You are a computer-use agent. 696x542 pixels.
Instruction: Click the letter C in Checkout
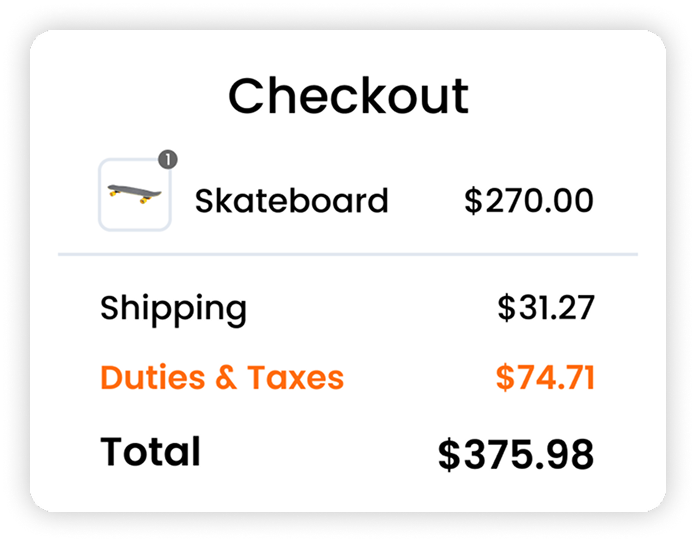coord(247,96)
